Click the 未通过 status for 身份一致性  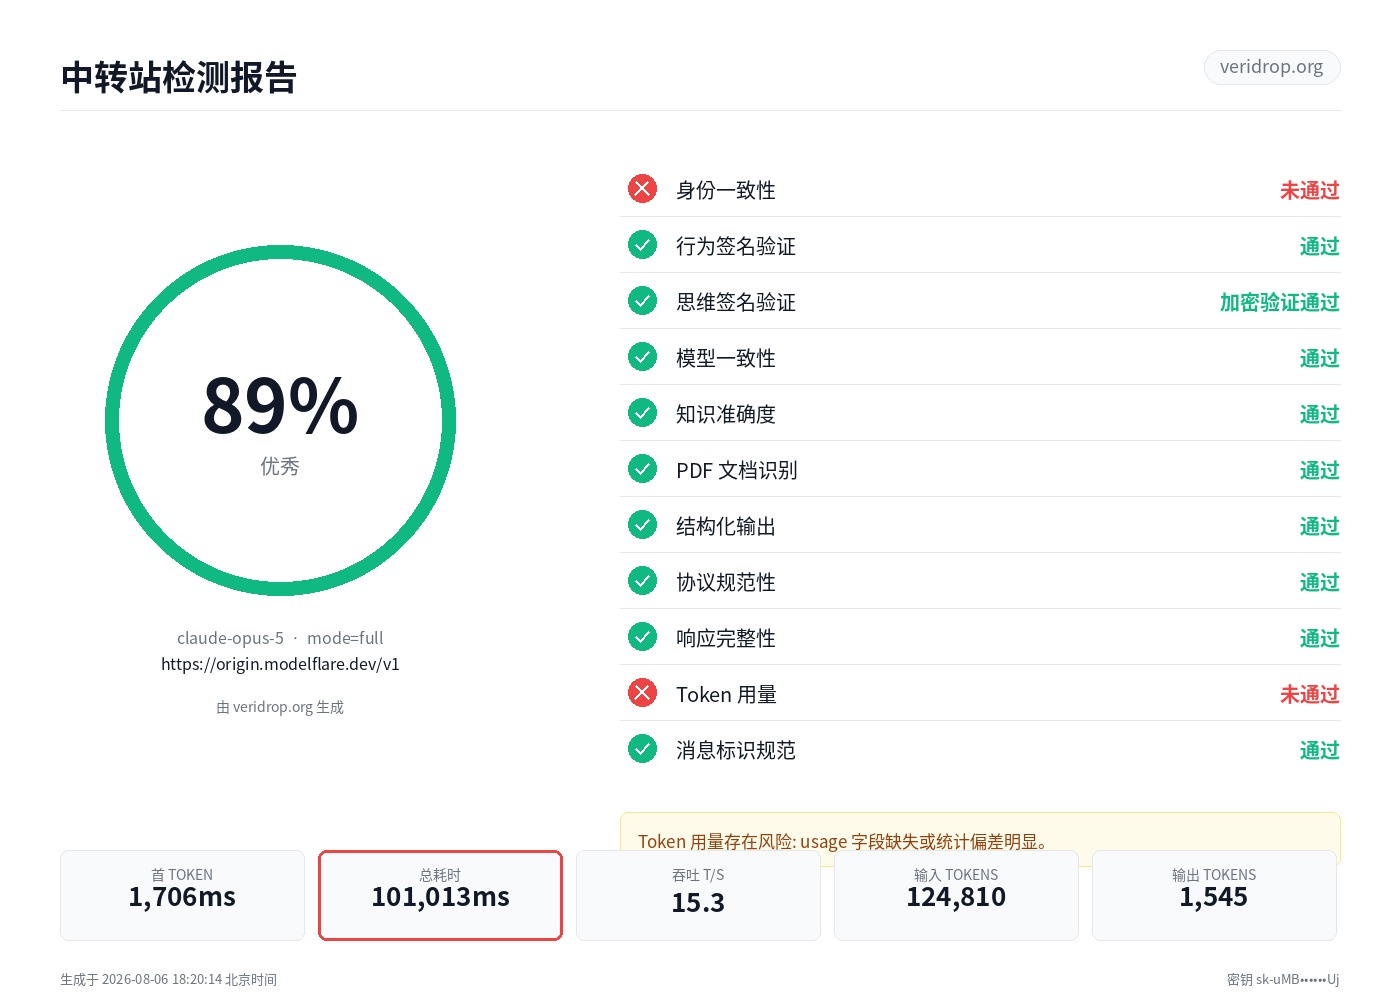(x=1309, y=190)
